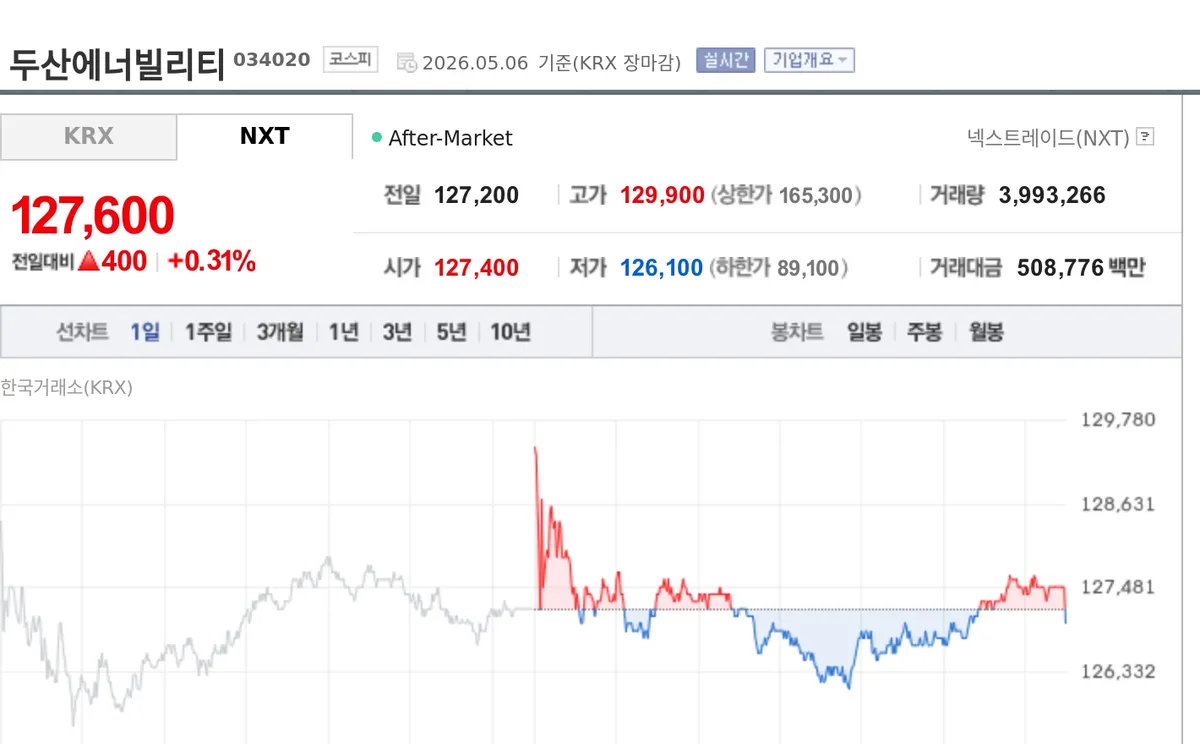This screenshot has width=1200, height=744.
Task: Click the calendar icon beside the date
Action: pyautogui.click(x=407, y=62)
